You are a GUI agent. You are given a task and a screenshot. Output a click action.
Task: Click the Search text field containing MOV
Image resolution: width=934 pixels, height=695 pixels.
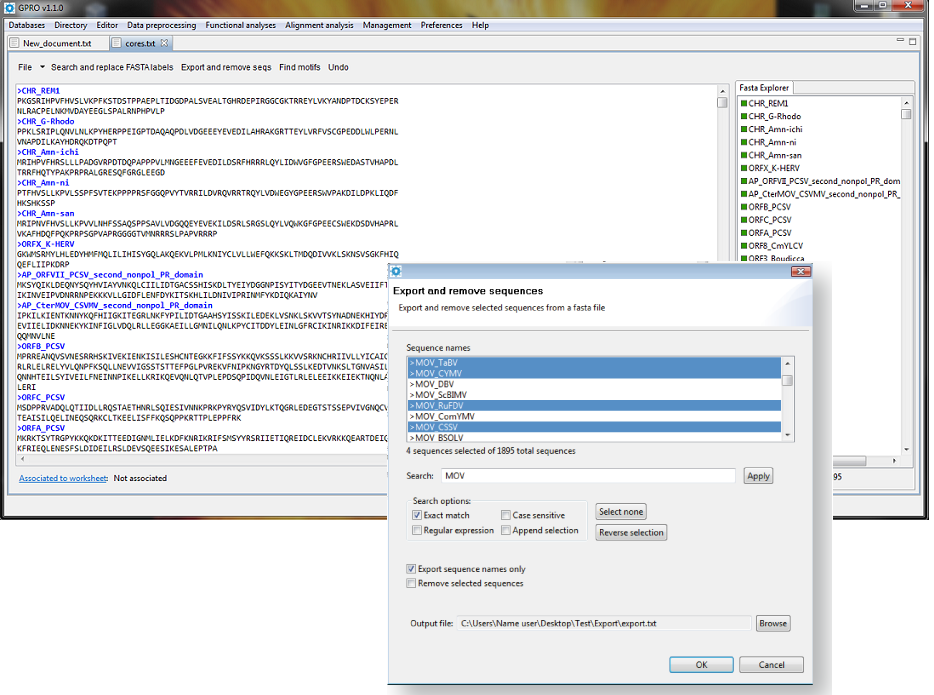[x=588, y=476]
